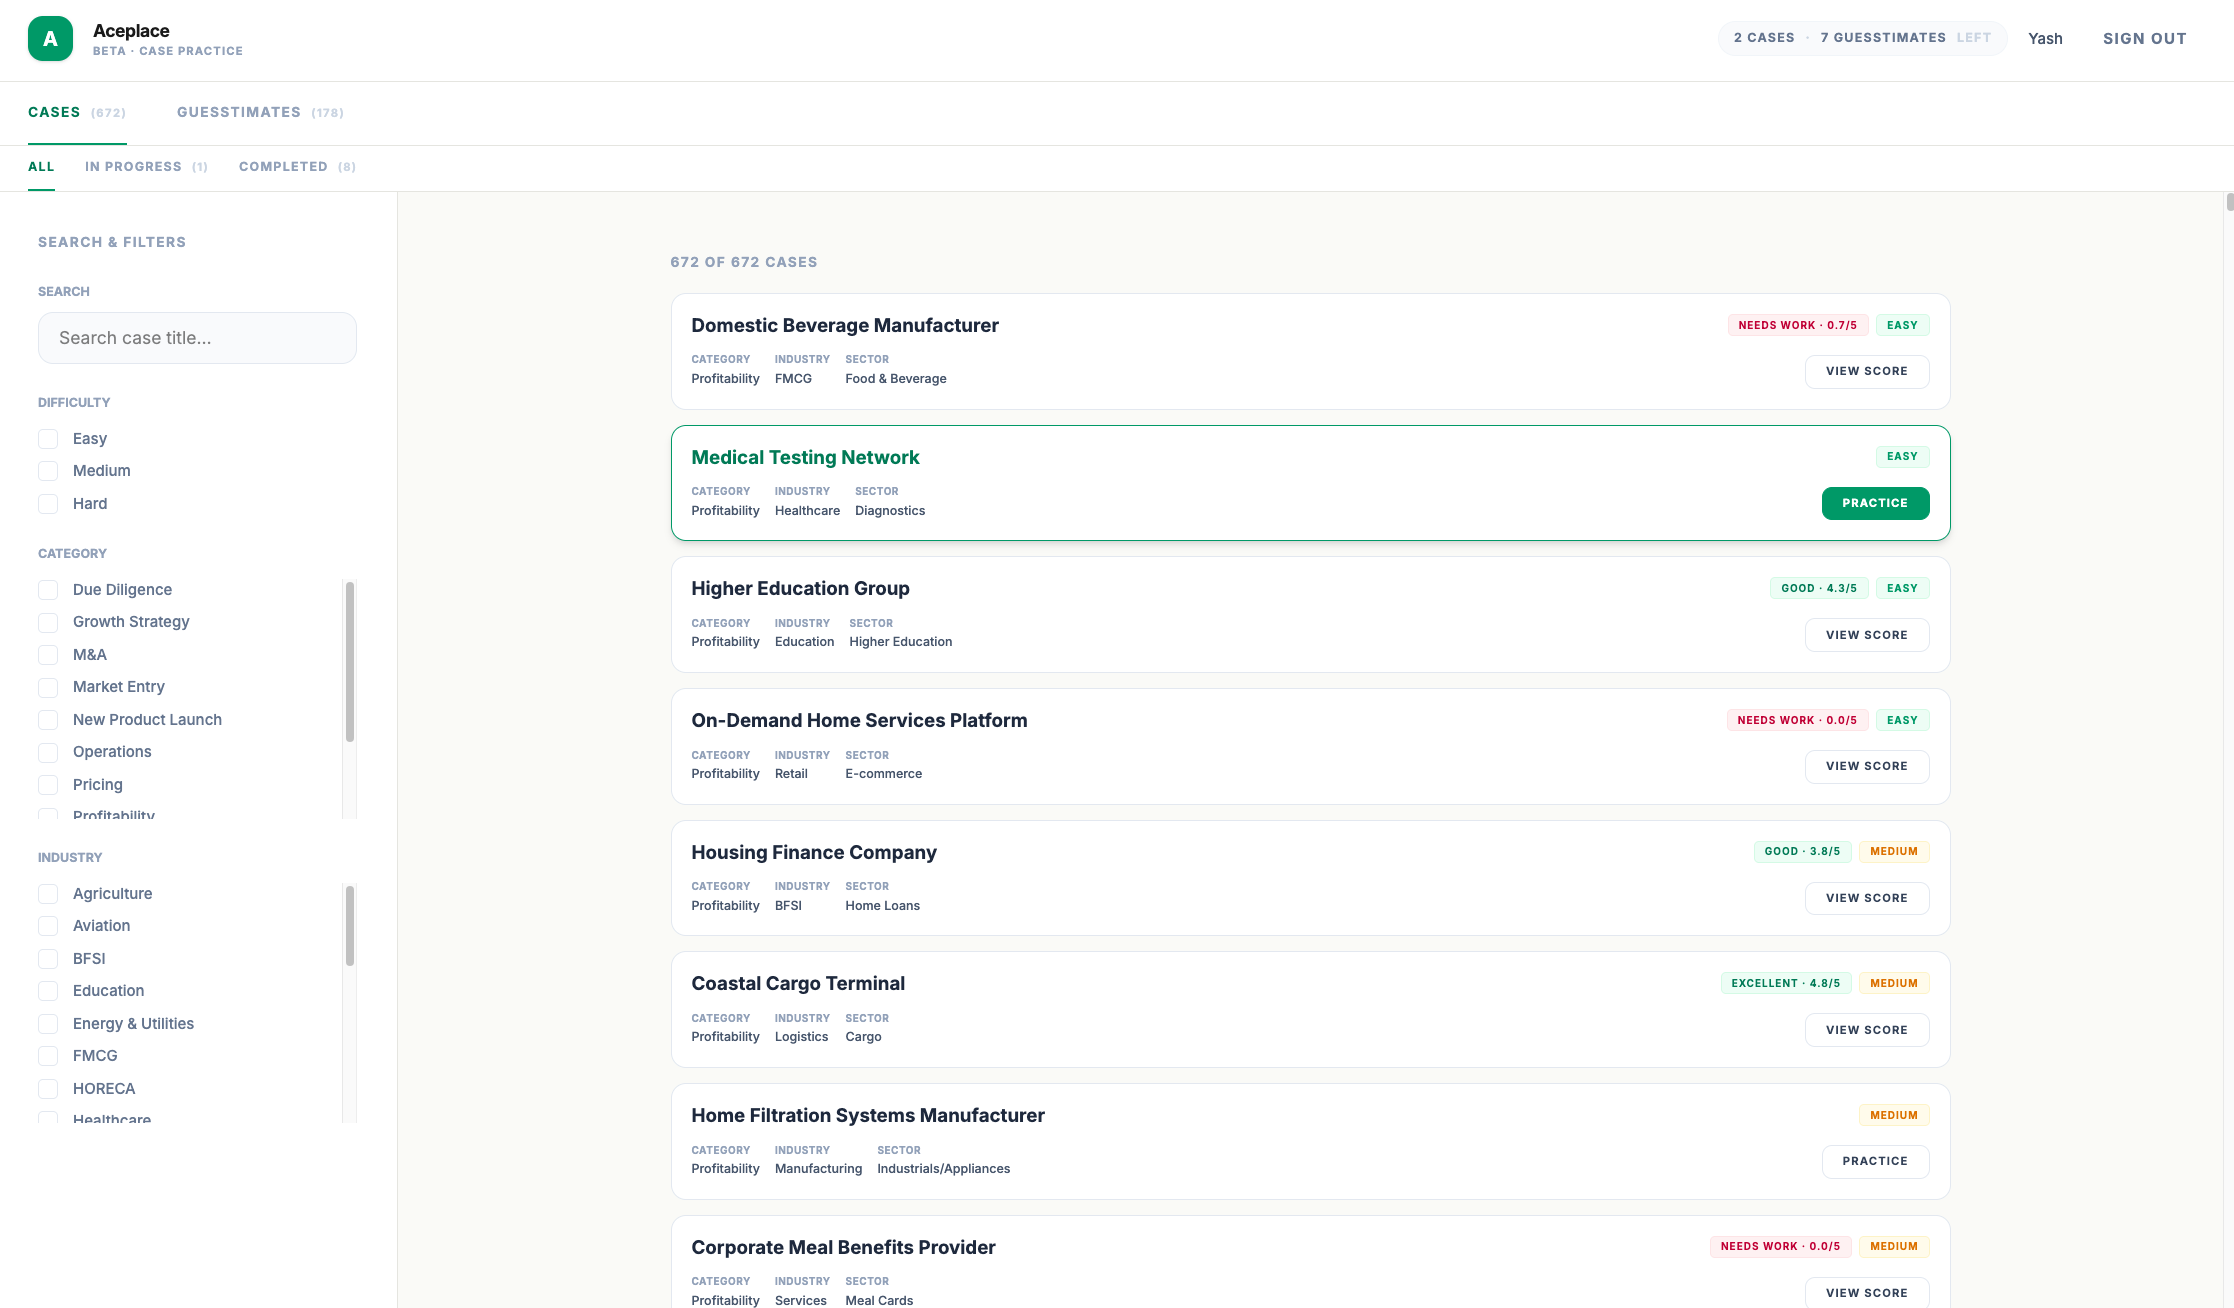This screenshot has width=2234, height=1308.
Task: Filter by Aviation industry checkbox
Action: (48, 926)
